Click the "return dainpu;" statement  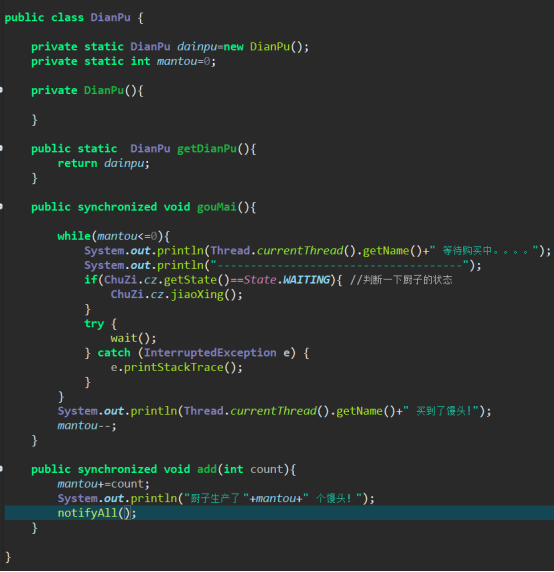click(104, 163)
